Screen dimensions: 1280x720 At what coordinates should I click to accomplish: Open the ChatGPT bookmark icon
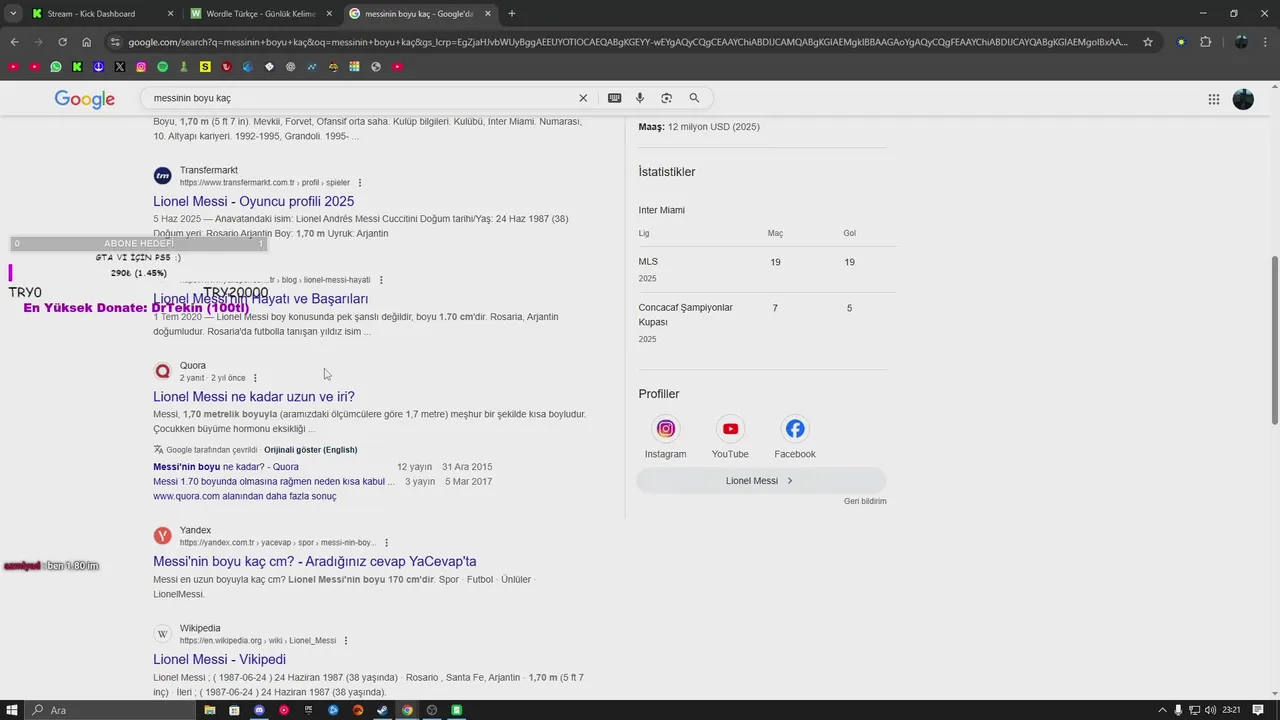coord(290,67)
